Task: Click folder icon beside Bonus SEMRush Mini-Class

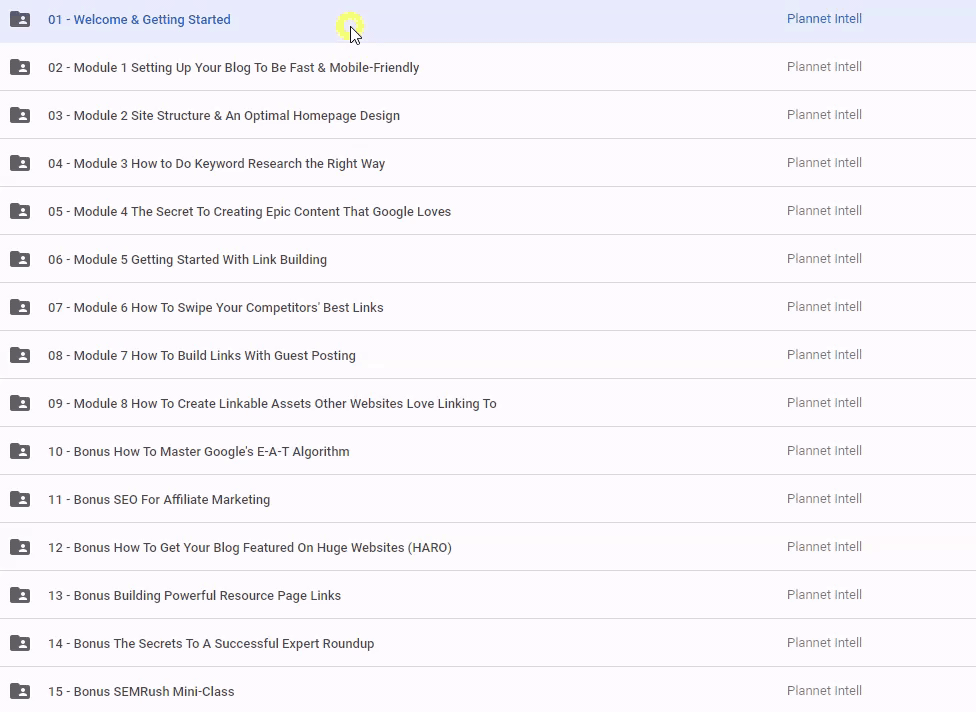Action: point(20,691)
